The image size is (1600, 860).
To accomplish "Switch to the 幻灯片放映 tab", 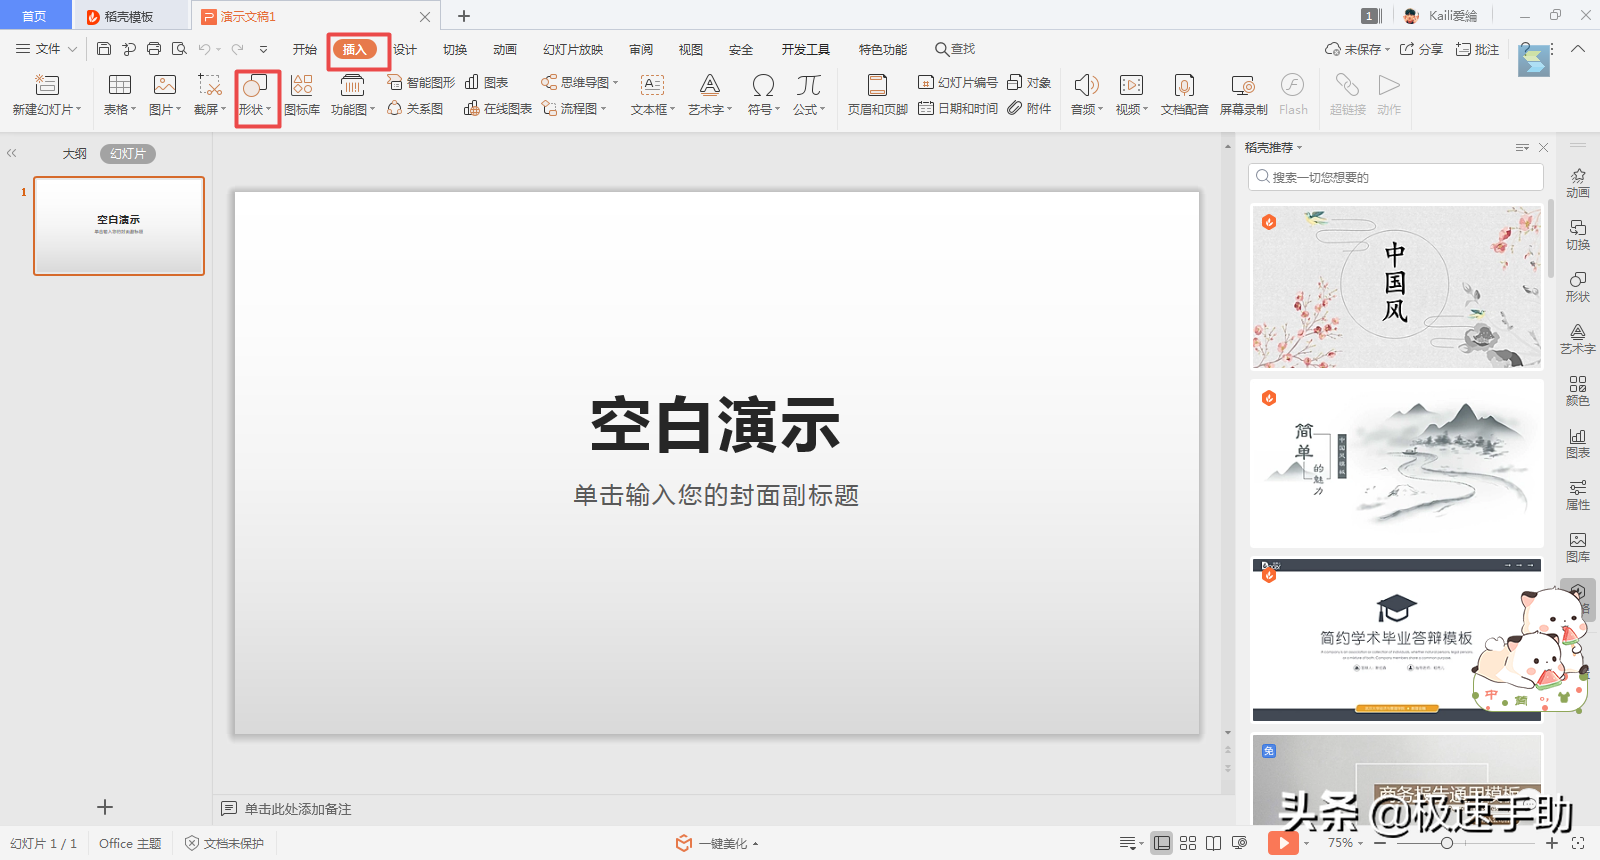I will (x=573, y=49).
